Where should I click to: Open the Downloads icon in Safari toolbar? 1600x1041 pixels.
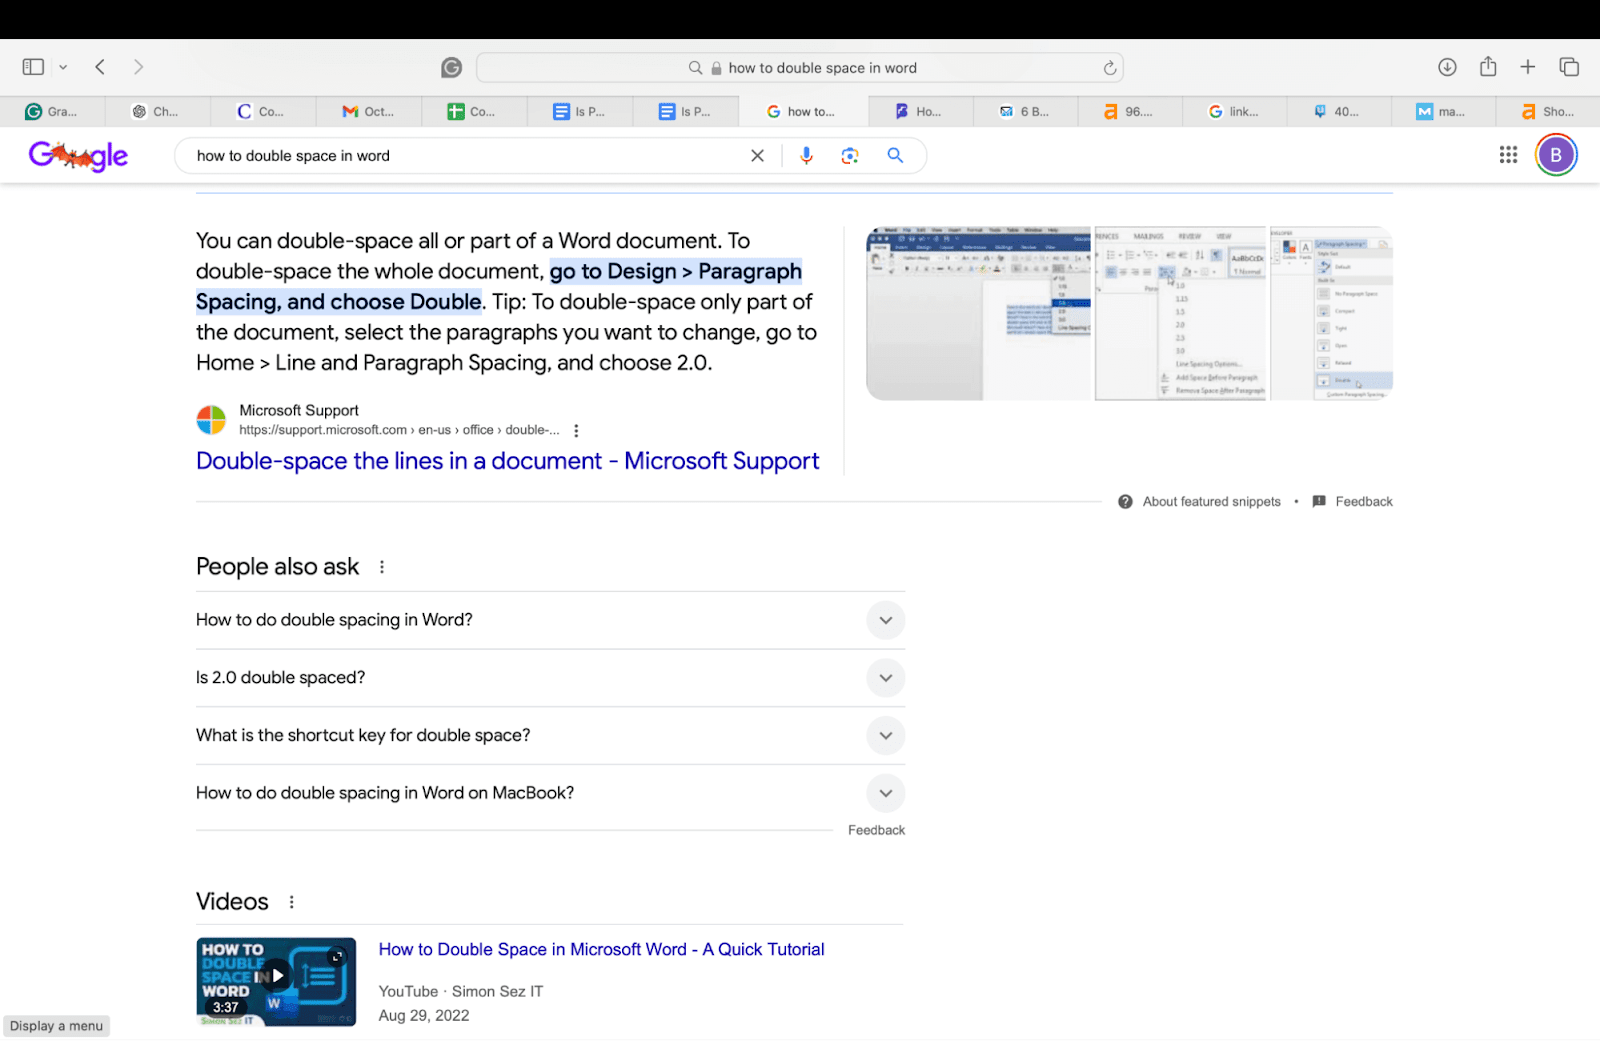[1447, 67]
